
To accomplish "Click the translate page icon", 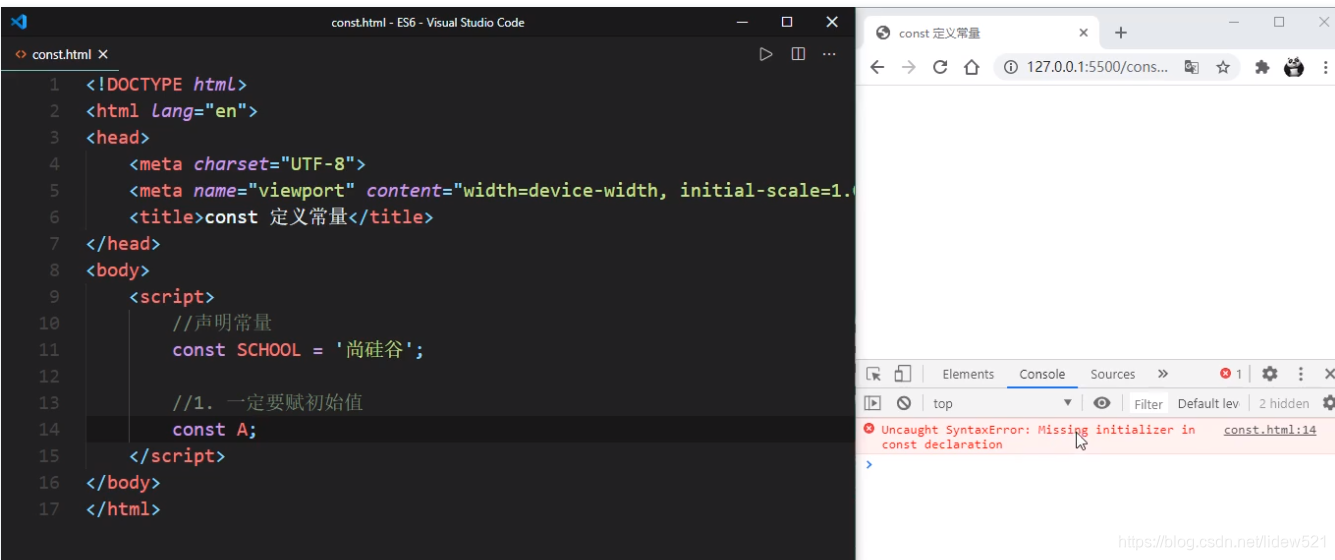I will coord(1191,67).
